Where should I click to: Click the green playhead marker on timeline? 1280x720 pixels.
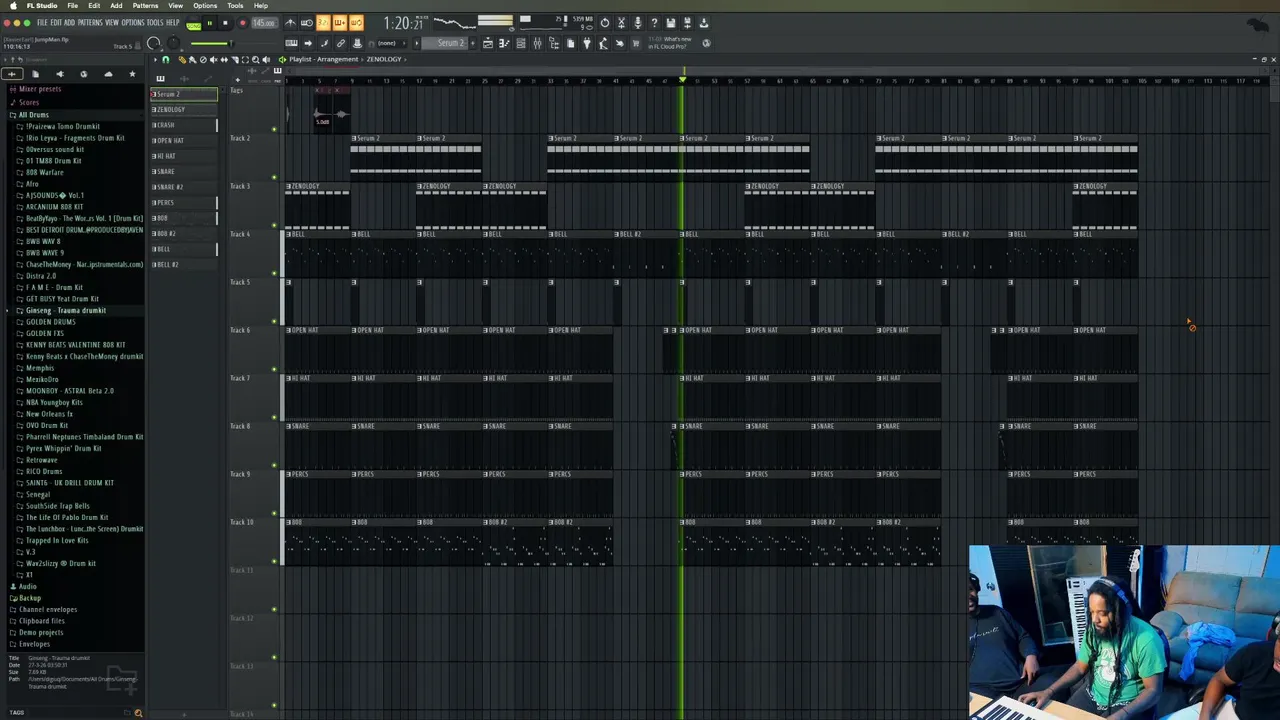tap(682, 80)
